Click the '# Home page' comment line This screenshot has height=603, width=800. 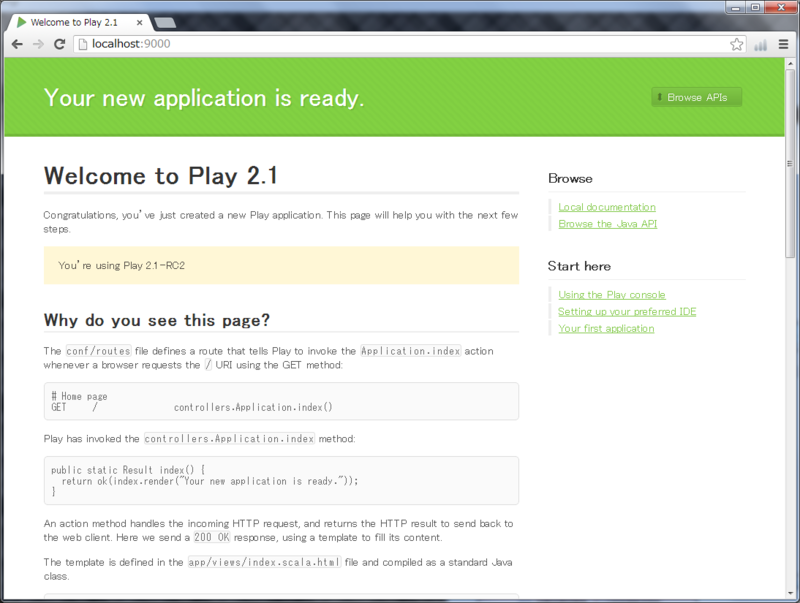pos(79,396)
